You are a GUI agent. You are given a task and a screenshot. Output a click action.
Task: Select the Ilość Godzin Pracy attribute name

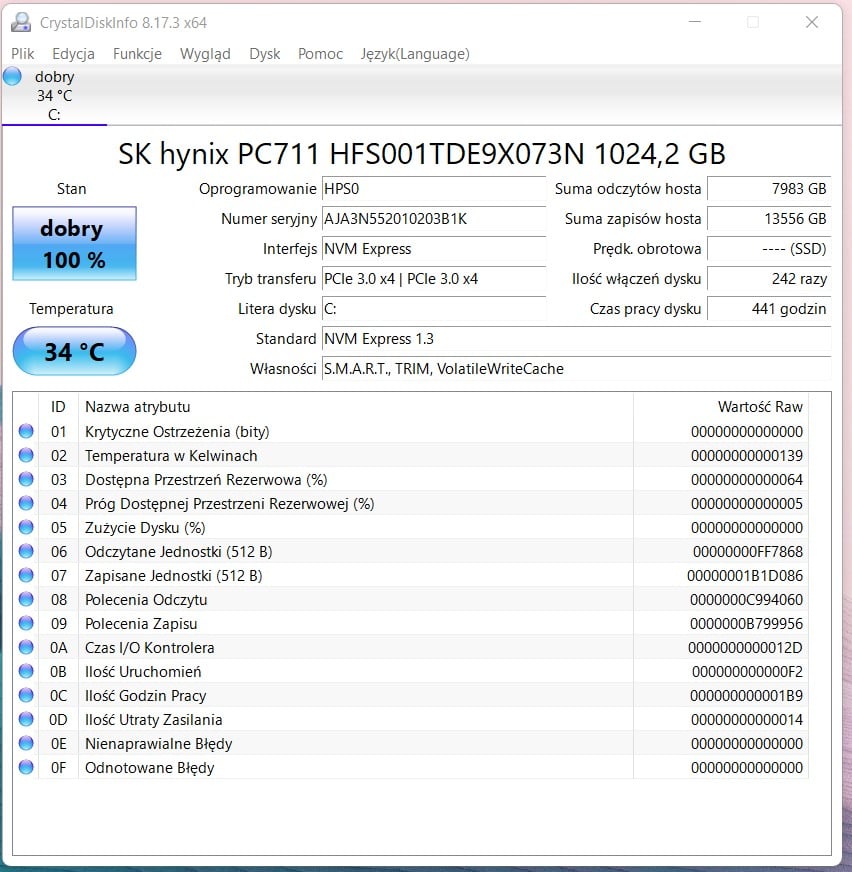(145, 696)
